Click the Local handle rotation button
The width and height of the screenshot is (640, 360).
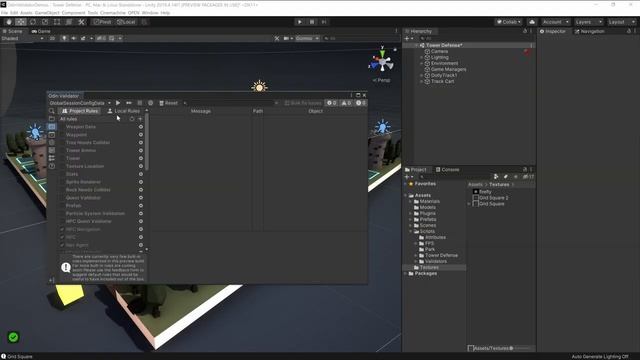126,22
